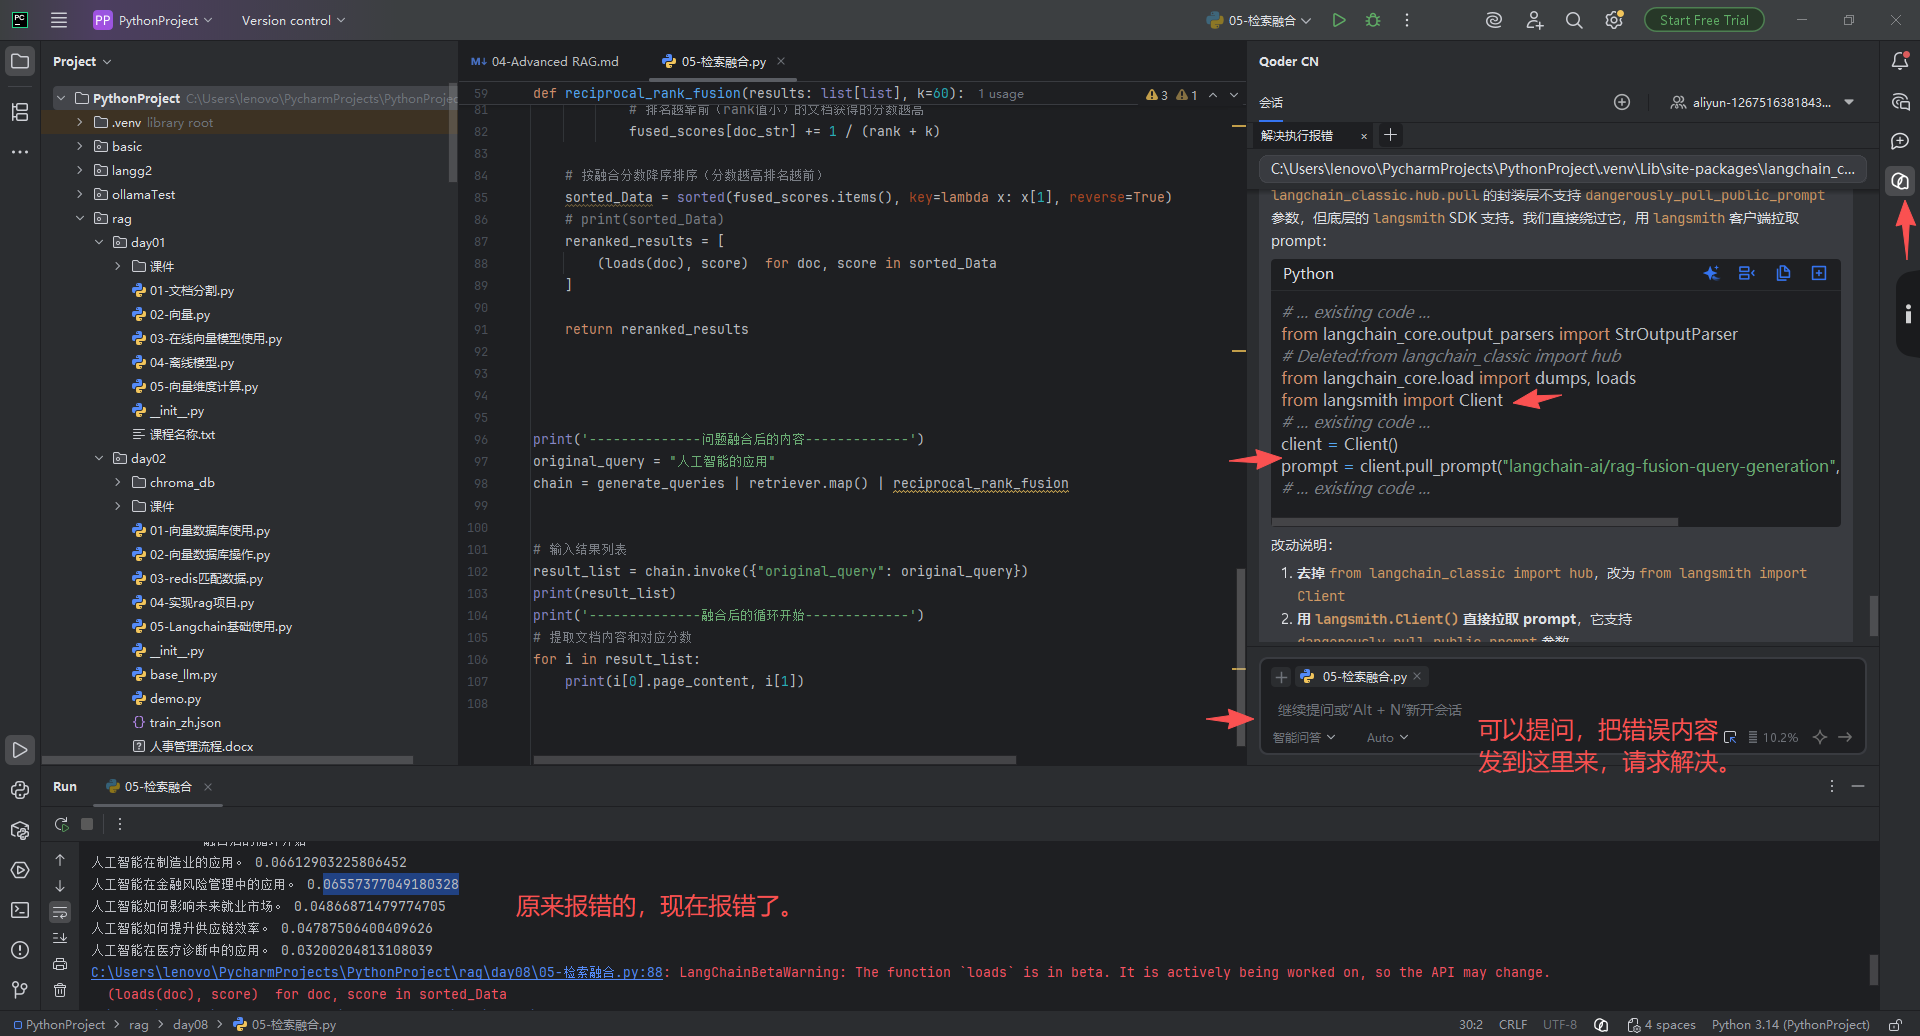Open the Python Console tool window
1920x1036 pixels.
click(x=20, y=790)
